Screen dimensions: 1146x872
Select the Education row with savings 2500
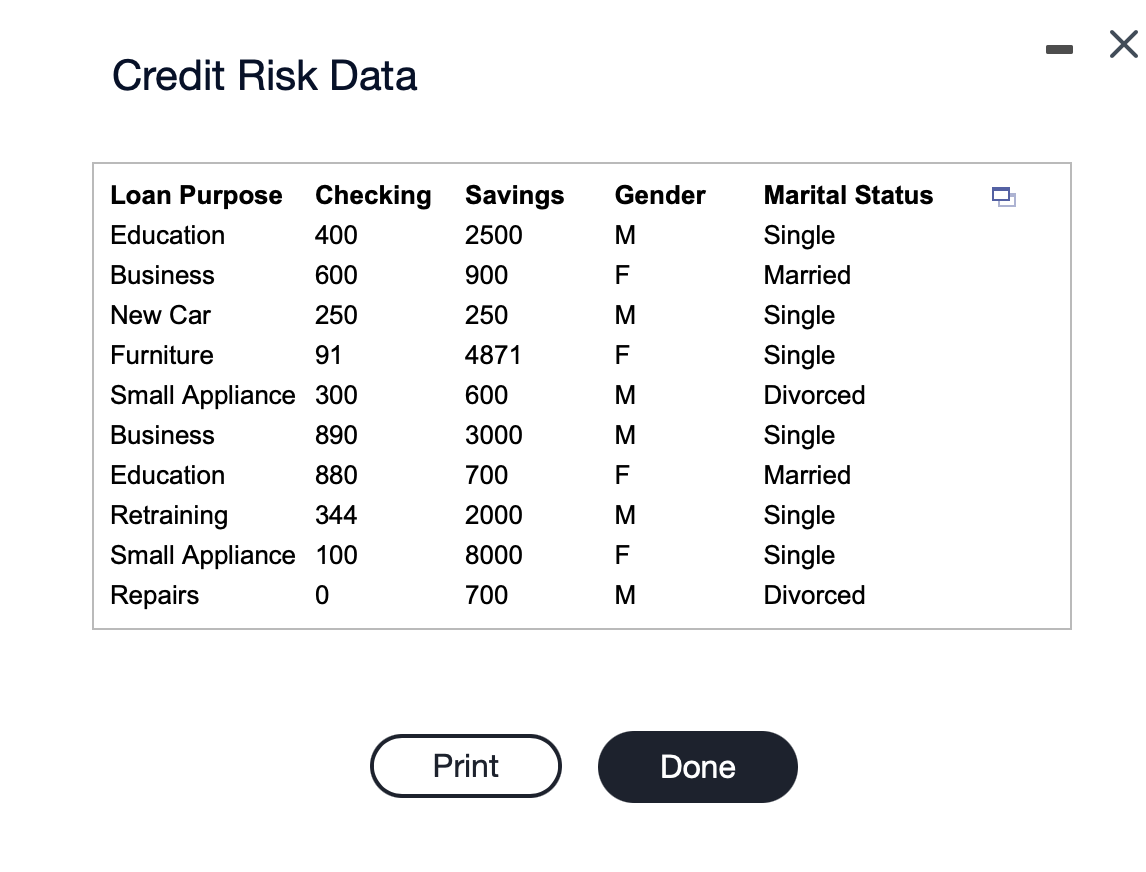point(167,235)
